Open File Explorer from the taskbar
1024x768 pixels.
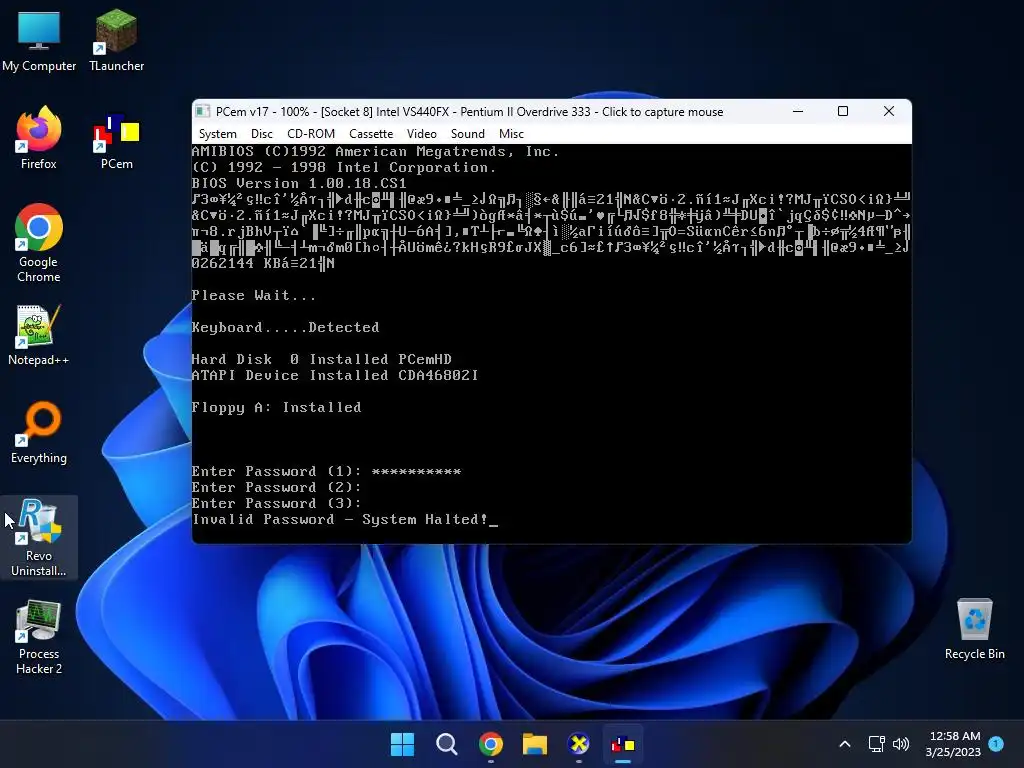pos(535,744)
